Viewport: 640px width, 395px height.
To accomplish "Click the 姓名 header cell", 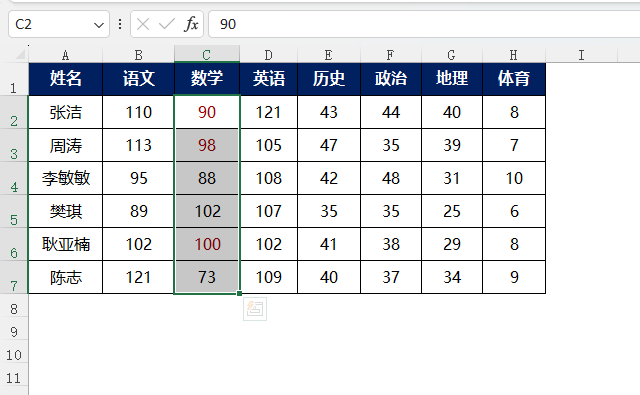I will 65,79.
